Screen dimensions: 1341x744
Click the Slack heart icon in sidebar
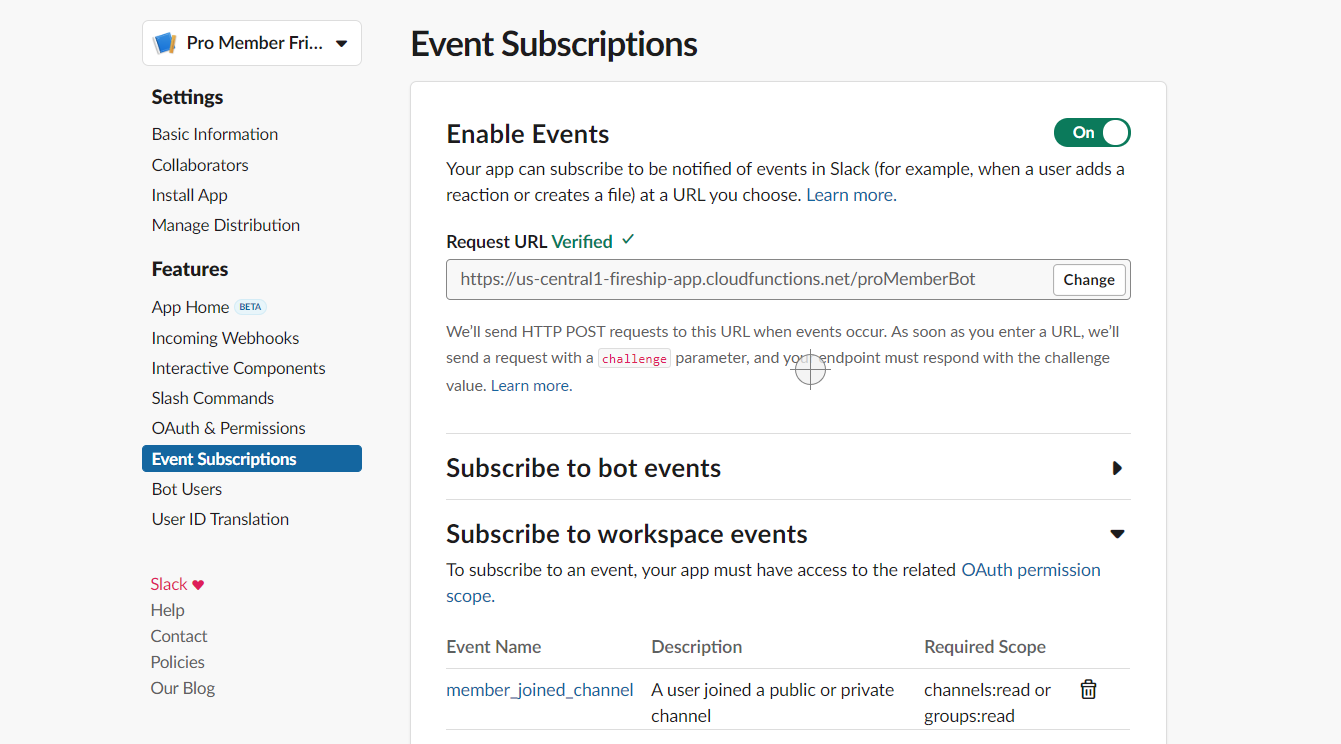point(197,583)
